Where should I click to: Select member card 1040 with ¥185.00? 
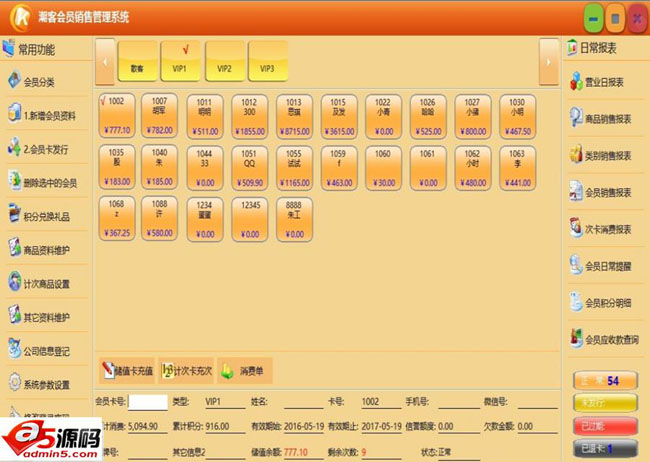coord(159,167)
